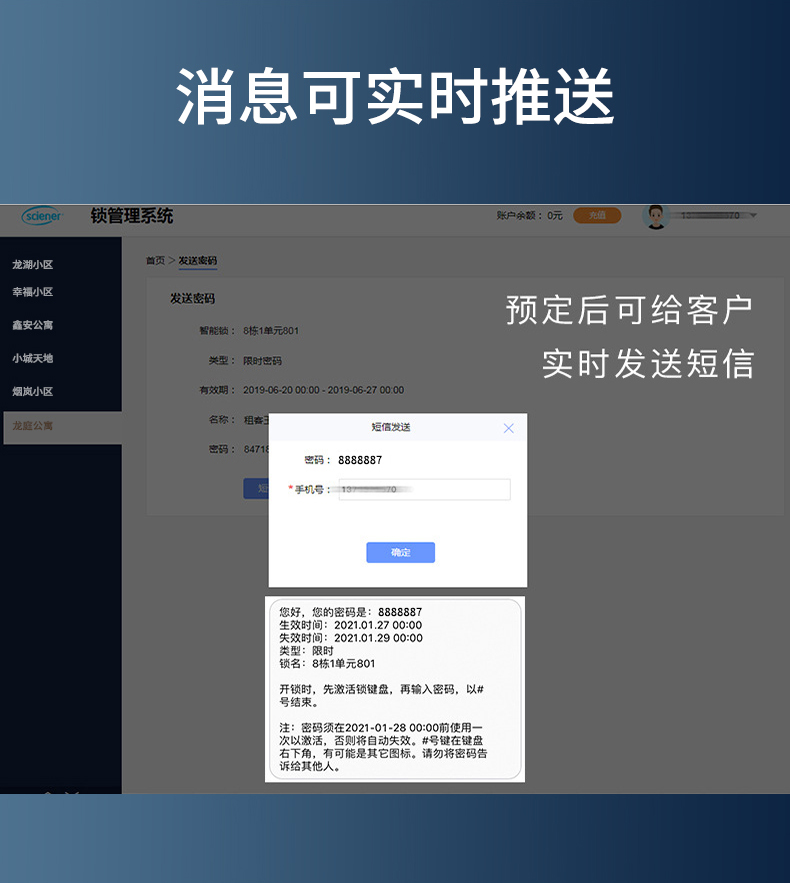The height and width of the screenshot is (883, 790).
Task: Click the 账户余额 balance text
Action: point(529,216)
